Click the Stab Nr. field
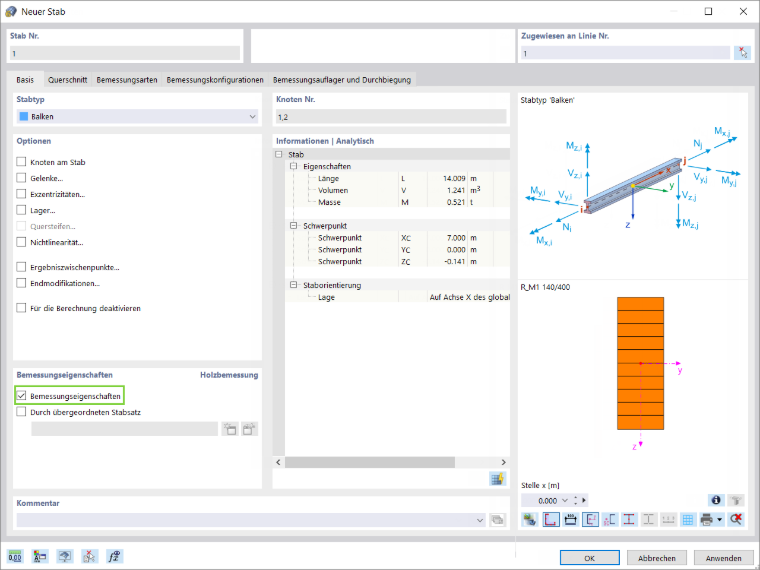This screenshot has width=760, height=570. click(125, 53)
